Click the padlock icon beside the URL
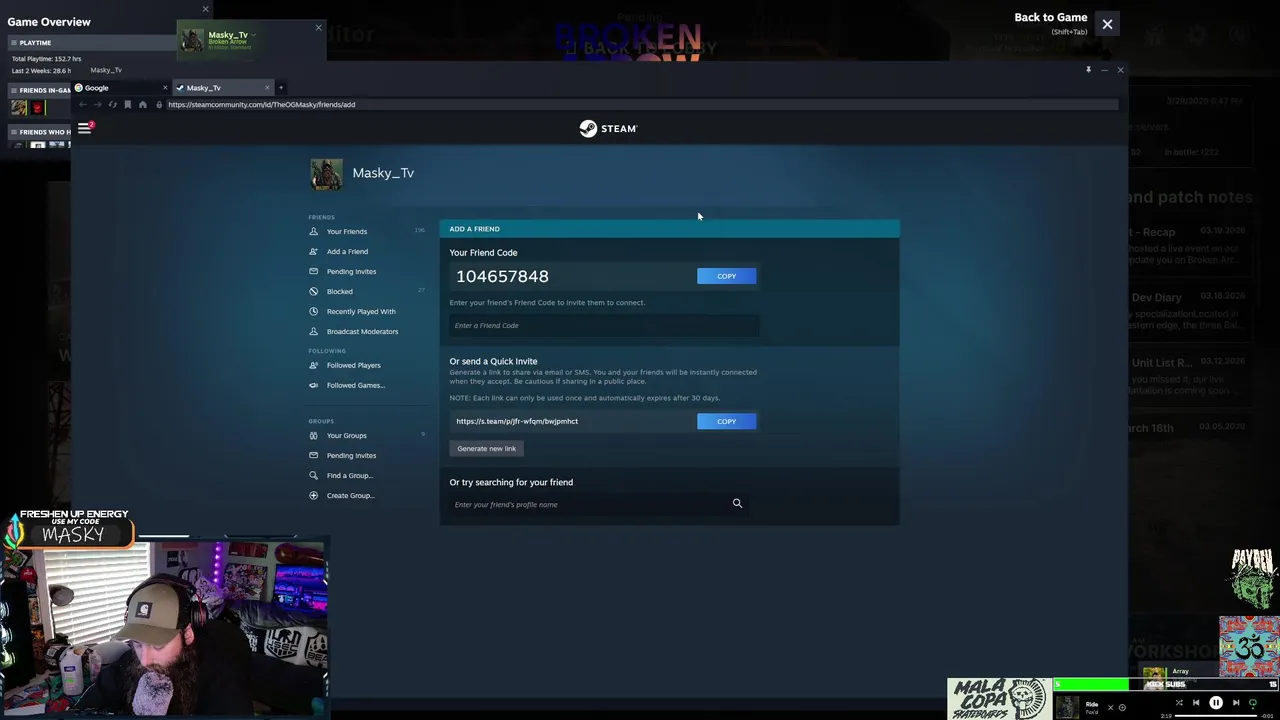This screenshot has width=1280, height=720. [x=158, y=104]
